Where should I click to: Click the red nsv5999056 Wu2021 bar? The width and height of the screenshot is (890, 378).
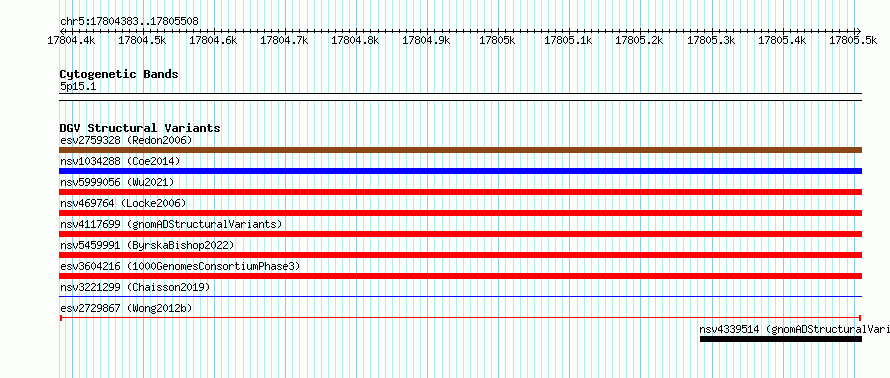point(460,192)
